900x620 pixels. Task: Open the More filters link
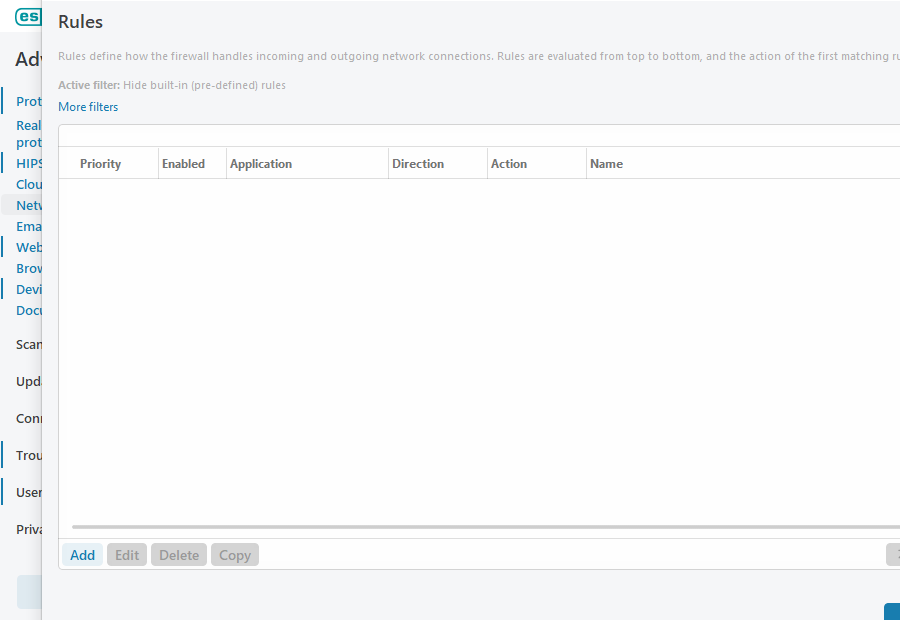(x=88, y=107)
